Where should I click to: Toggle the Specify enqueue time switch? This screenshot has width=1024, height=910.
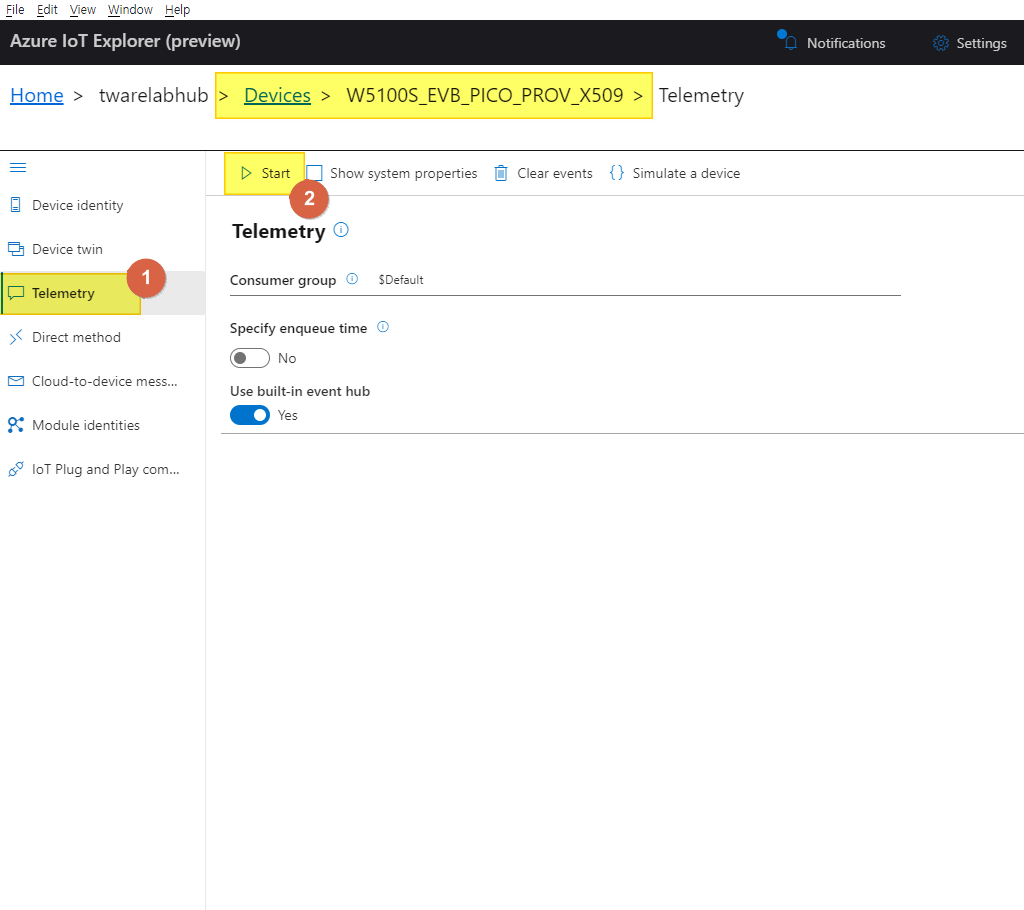coord(249,358)
